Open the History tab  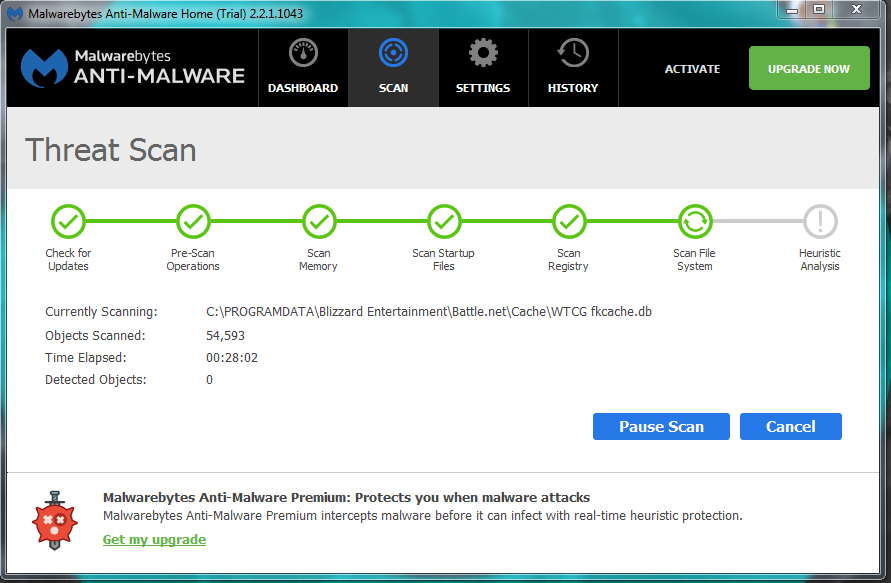click(x=573, y=68)
